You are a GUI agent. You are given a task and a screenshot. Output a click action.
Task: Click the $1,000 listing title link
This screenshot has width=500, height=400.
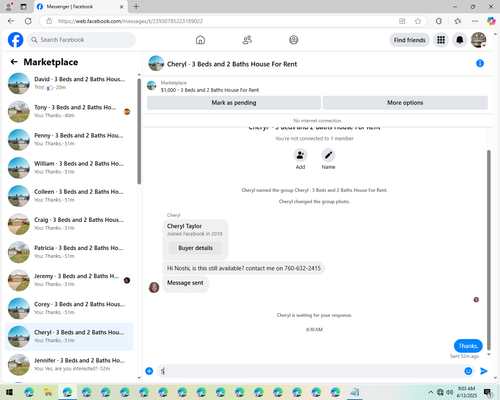(210, 90)
